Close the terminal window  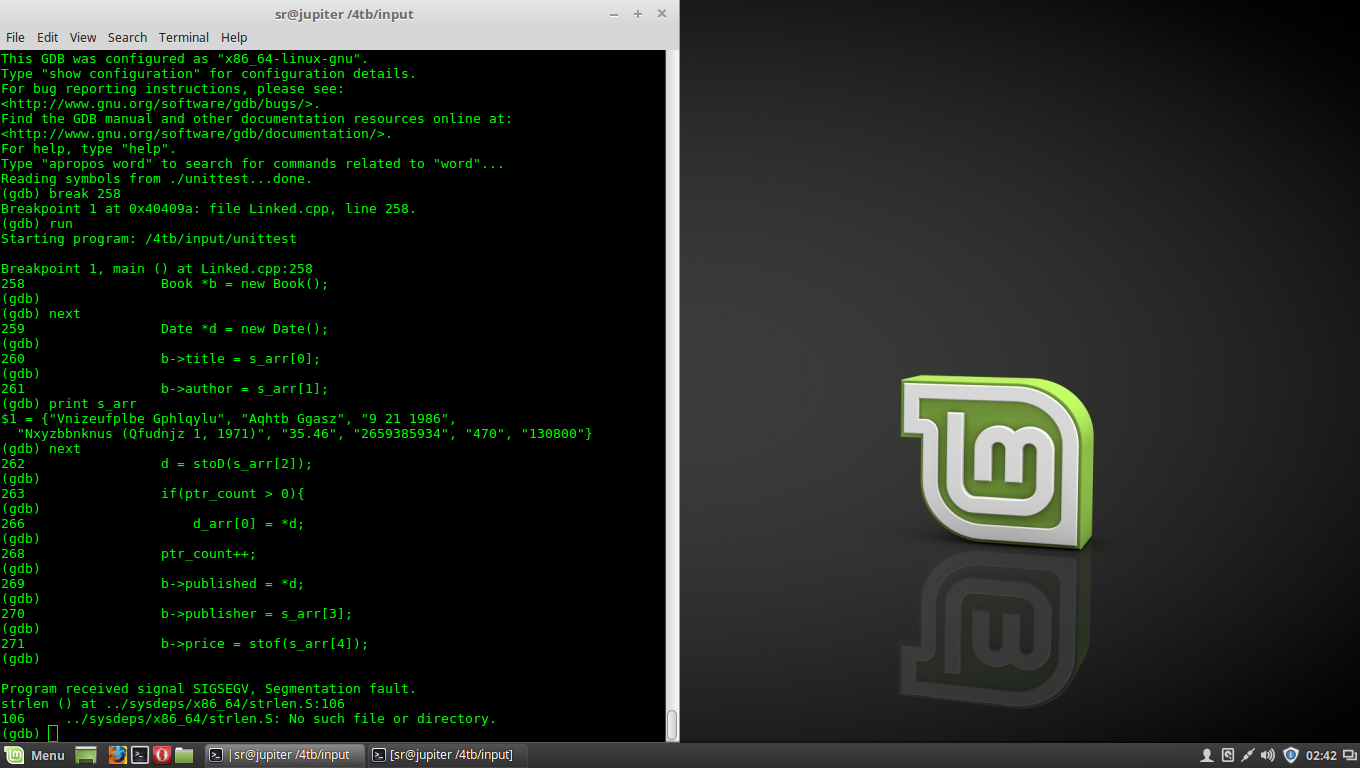click(x=661, y=14)
